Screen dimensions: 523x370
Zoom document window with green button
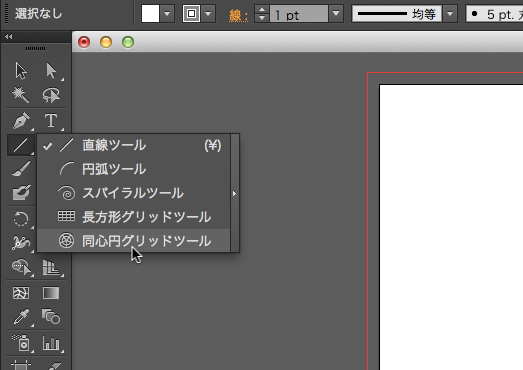128,42
